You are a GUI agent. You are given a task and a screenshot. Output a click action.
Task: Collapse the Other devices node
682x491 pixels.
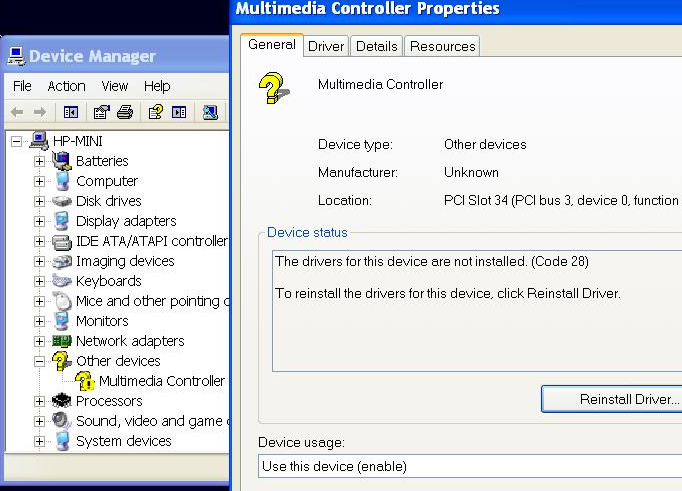pyautogui.click(x=39, y=361)
